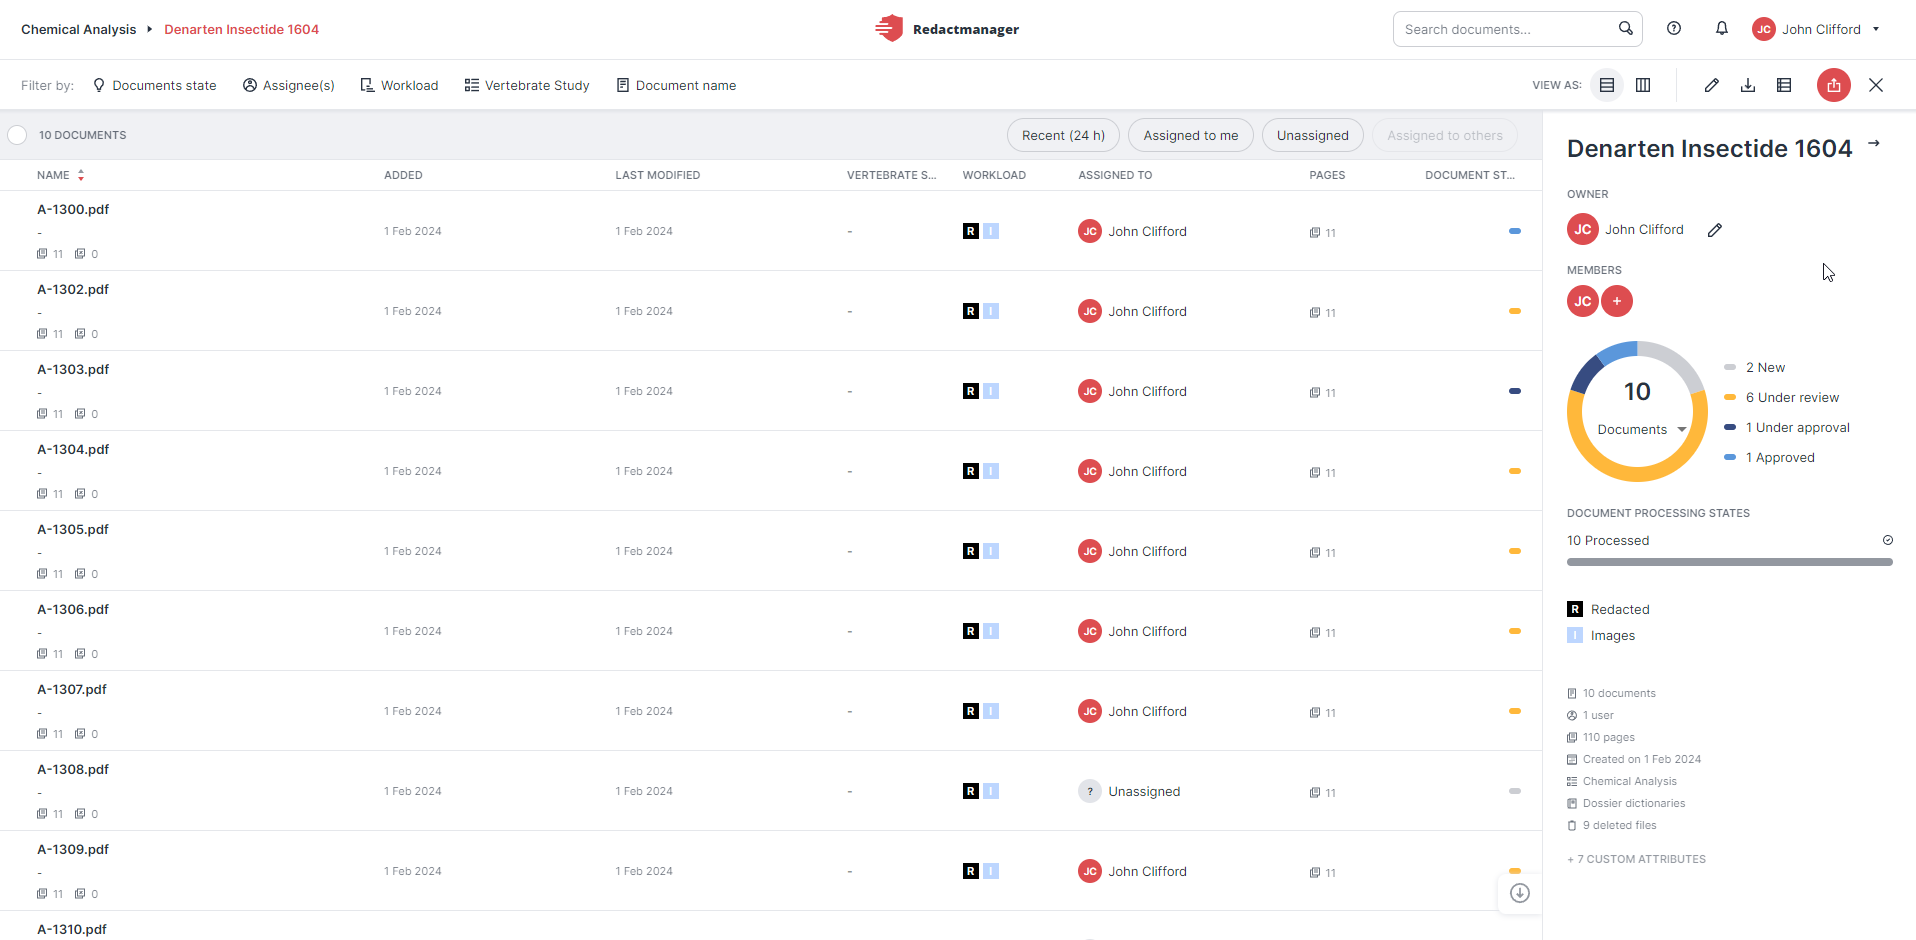
Task: Click the Redactmanager logo
Action: click(947, 29)
